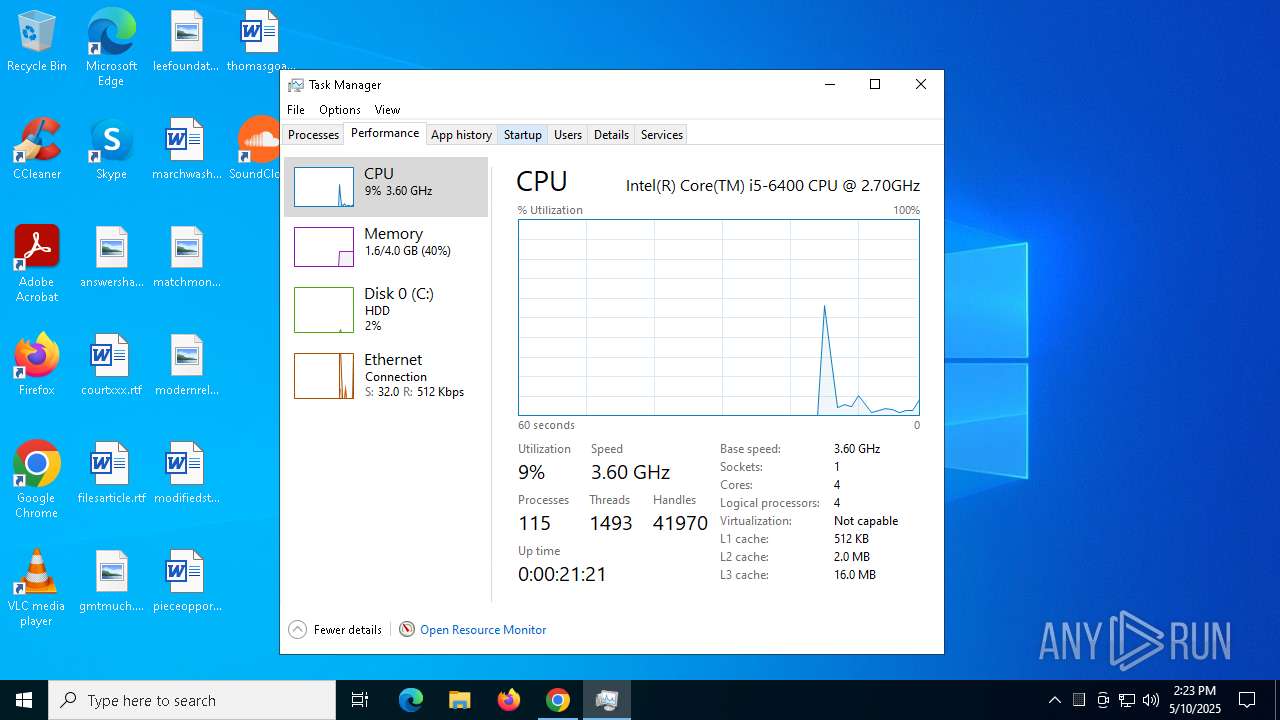Image resolution: width=1280 pixels, height=720 pixels.
Task: Select the filesarticle.rtf file
Action: click(x=111, y=474)
